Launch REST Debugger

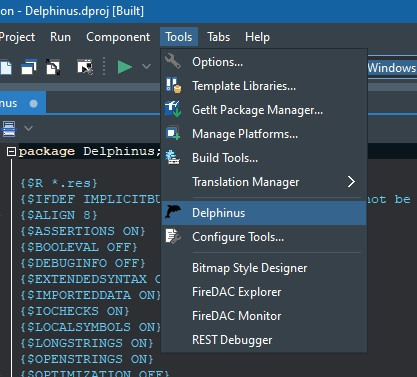tap(264, 340)
